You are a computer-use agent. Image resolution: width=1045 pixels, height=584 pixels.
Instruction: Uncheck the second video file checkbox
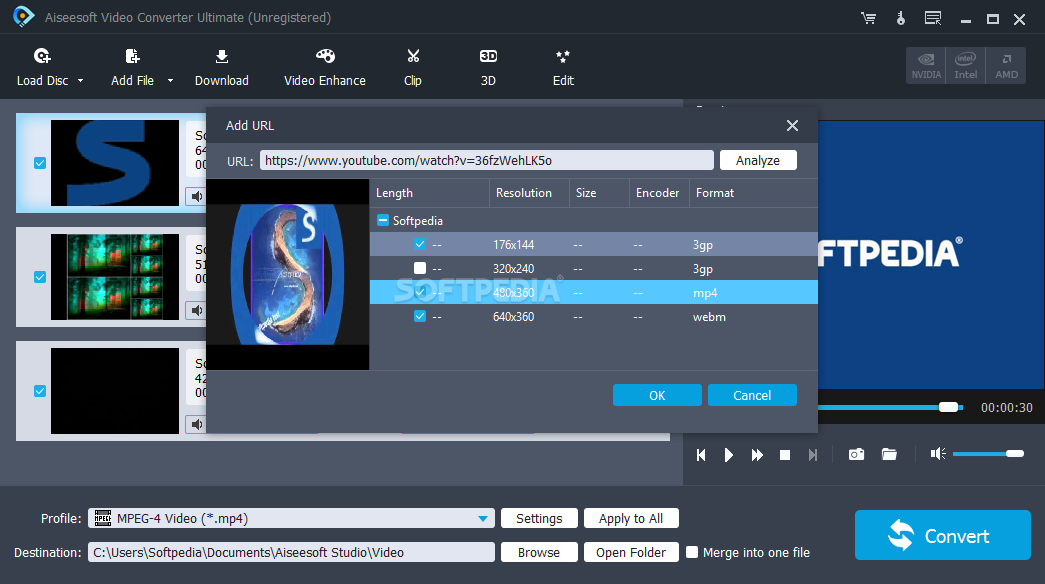(x=40, y=277)
